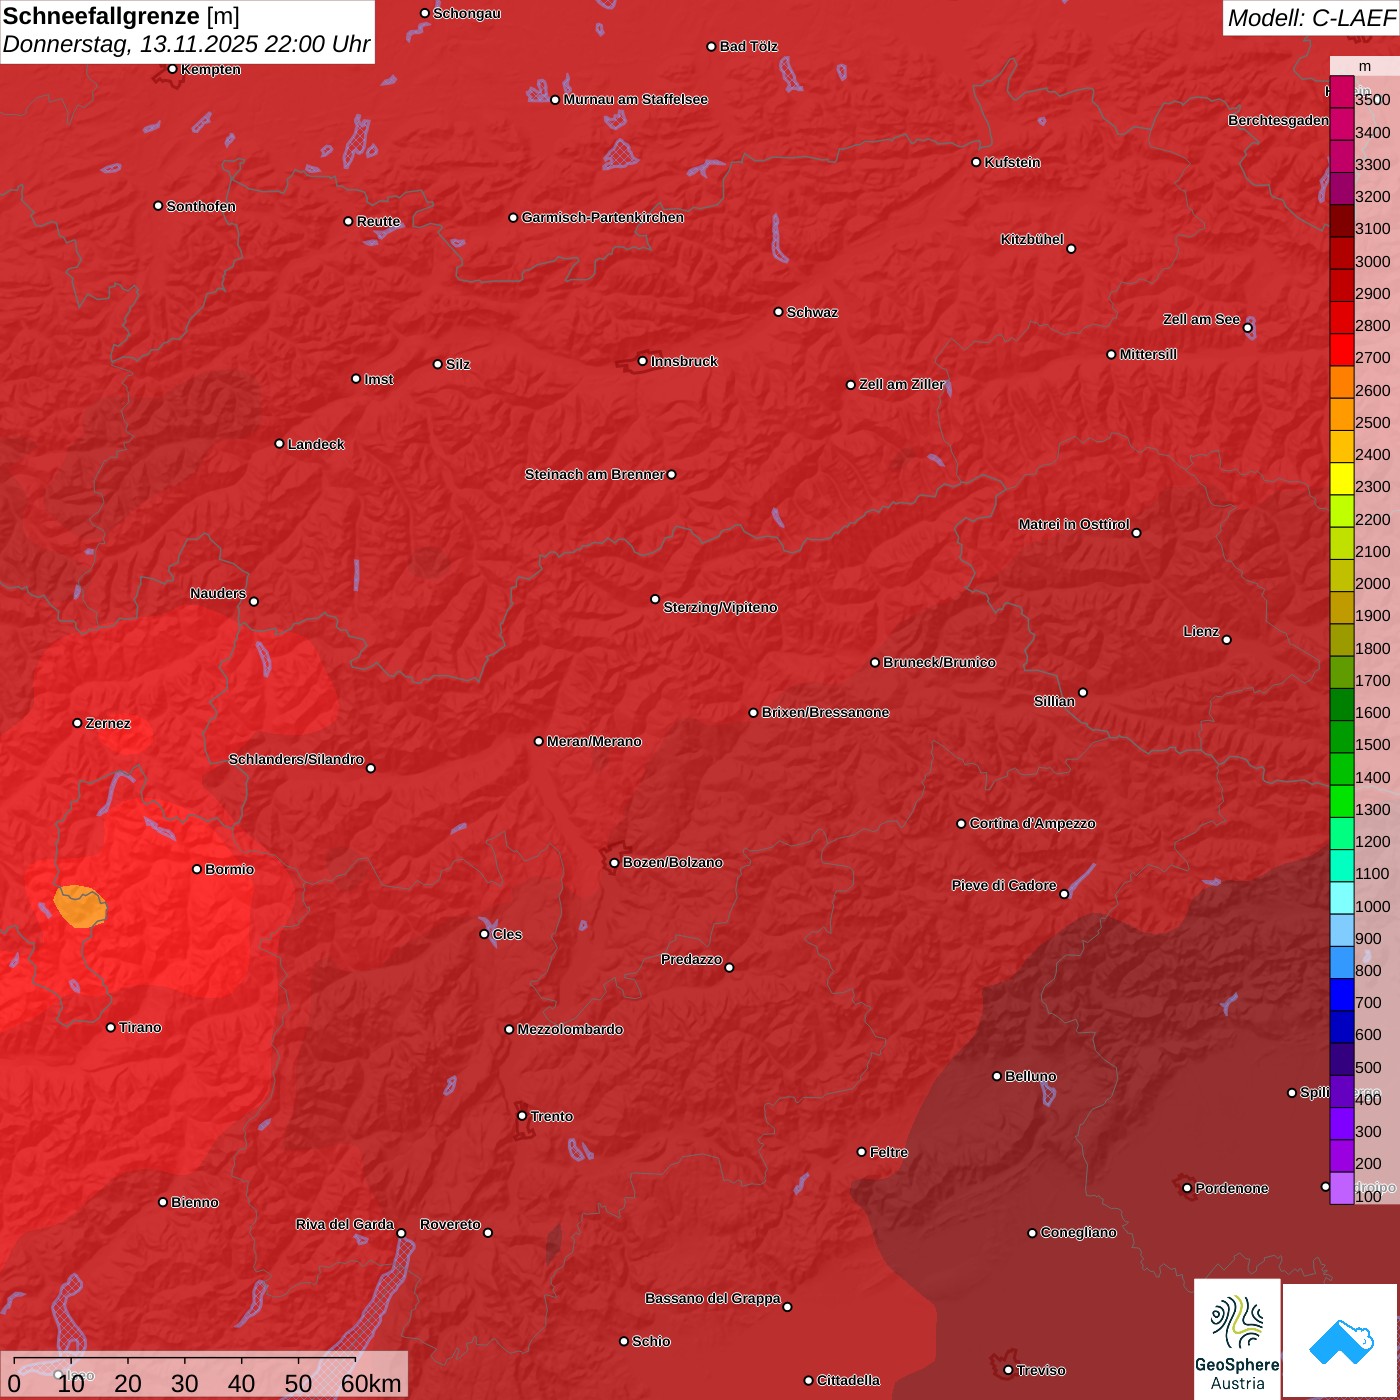Viewport: 1400px width, 1400px height.
Task: Click the Landeck label
Action: (x=316, y=444)
